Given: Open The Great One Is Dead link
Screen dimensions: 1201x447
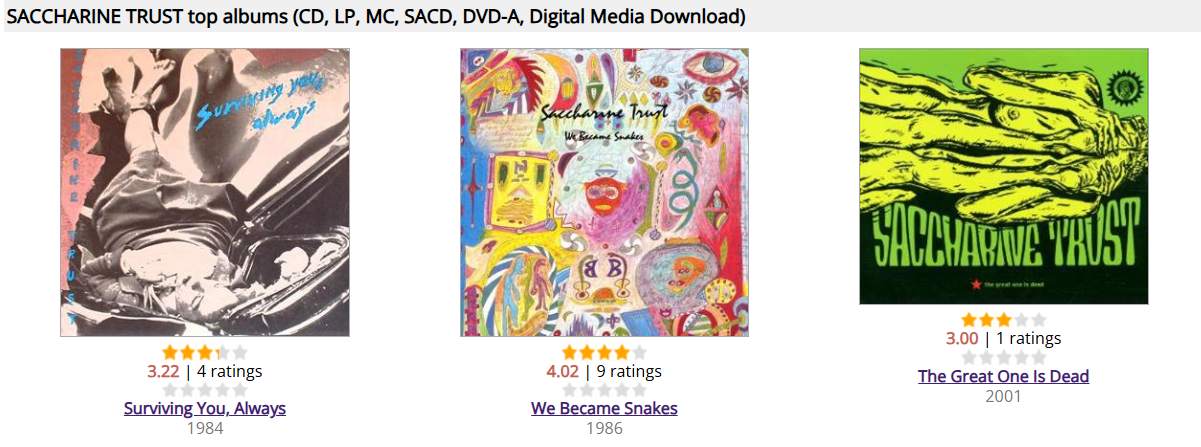Looking at the screenshot, I should 1004,376.
